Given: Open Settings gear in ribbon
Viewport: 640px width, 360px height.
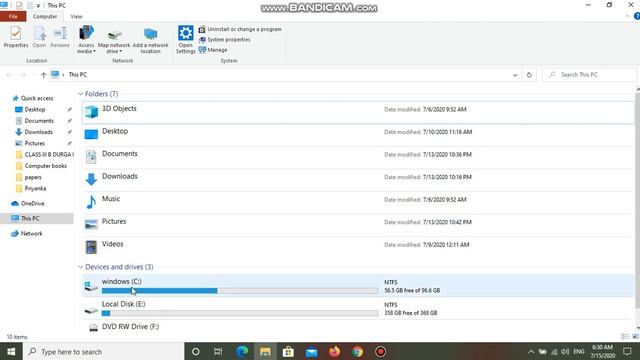Looking at the screenshot, I should tap(186, 39).
